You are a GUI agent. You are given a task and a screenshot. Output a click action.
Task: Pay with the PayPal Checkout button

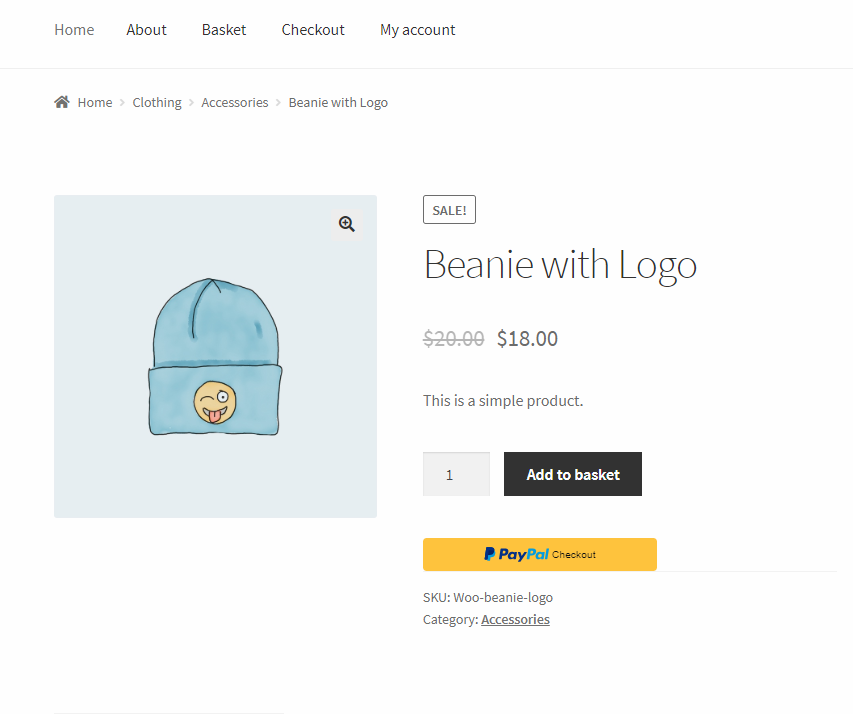(540, 554)
